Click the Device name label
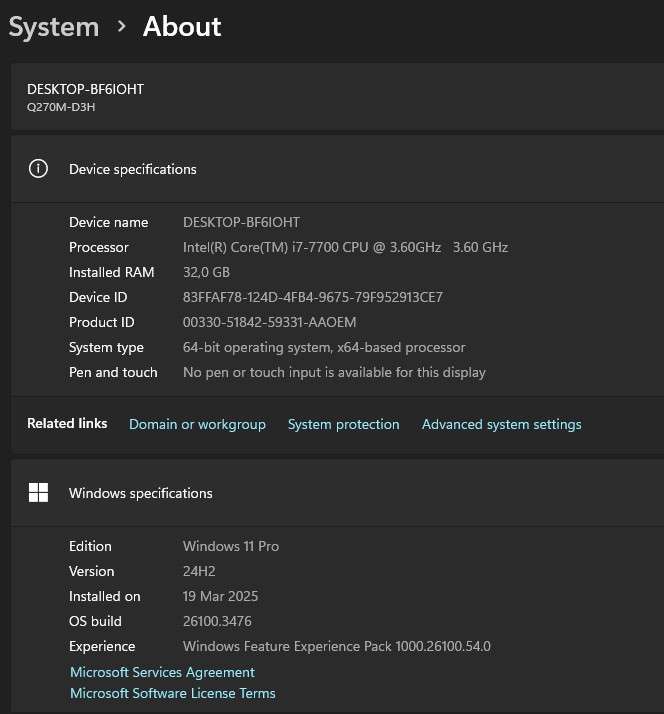 tap(108, 222)
